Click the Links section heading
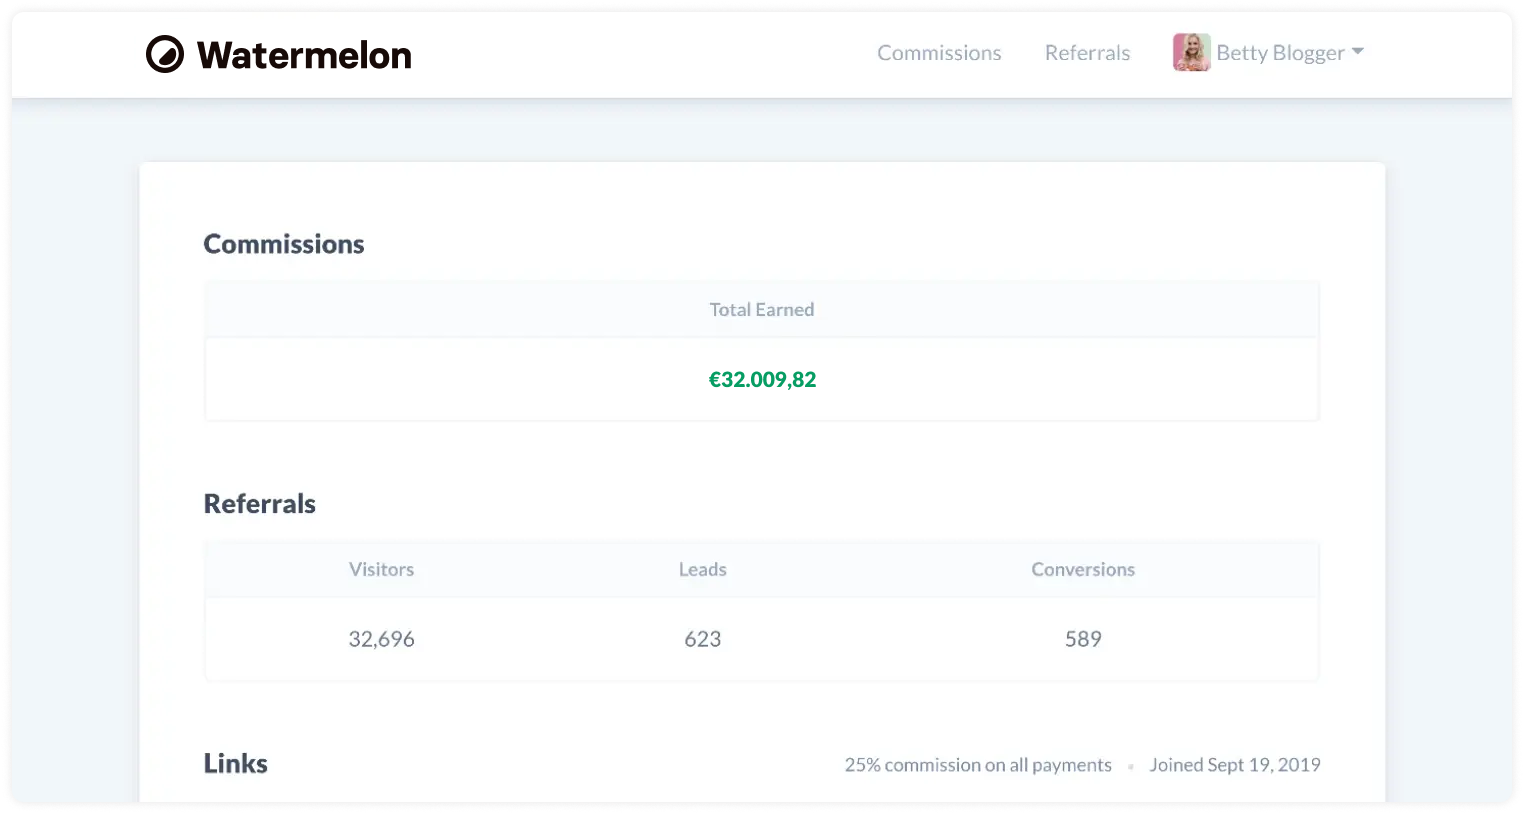Image resolution: width=1524 pixels, height=814 pixels. pos(235,763)
